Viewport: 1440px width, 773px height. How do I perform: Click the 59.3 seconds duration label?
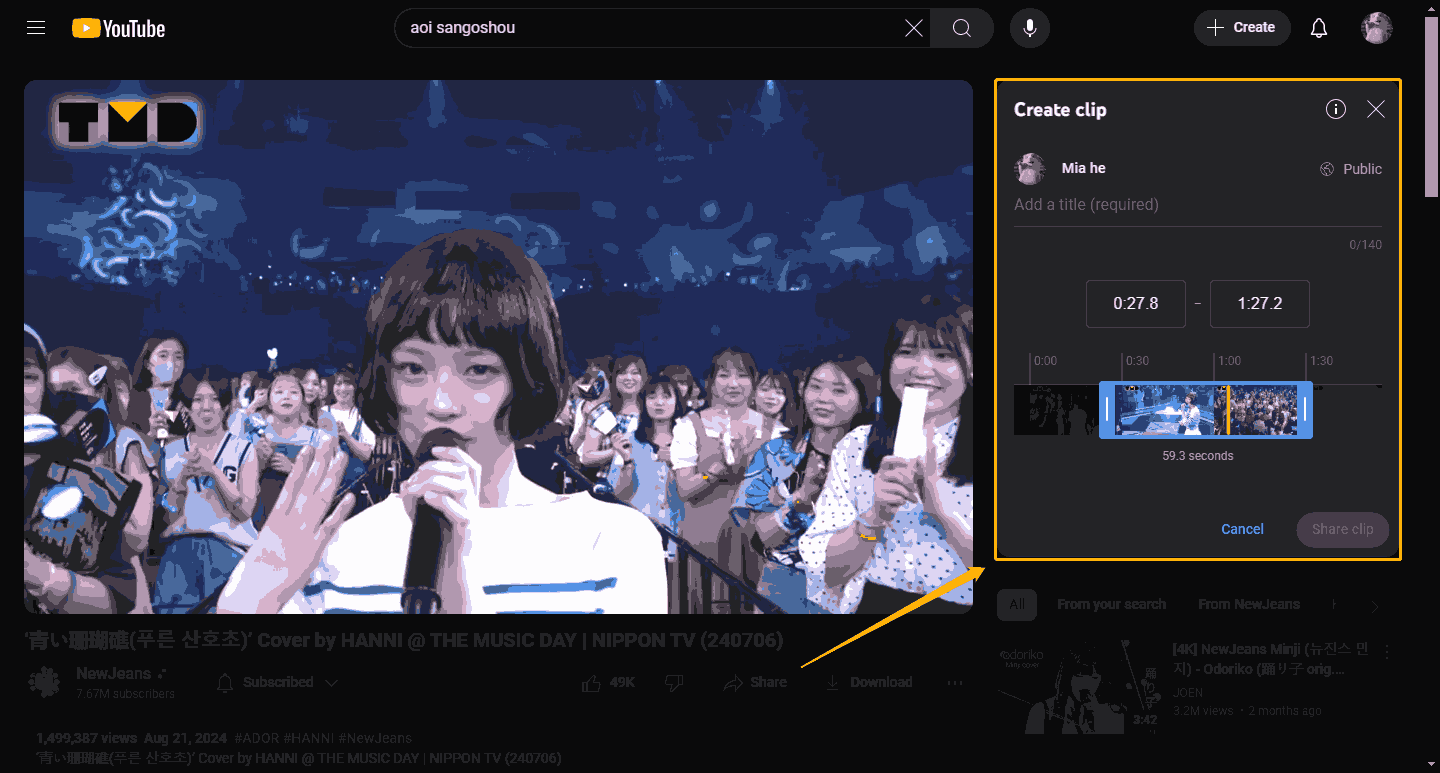1198,456
